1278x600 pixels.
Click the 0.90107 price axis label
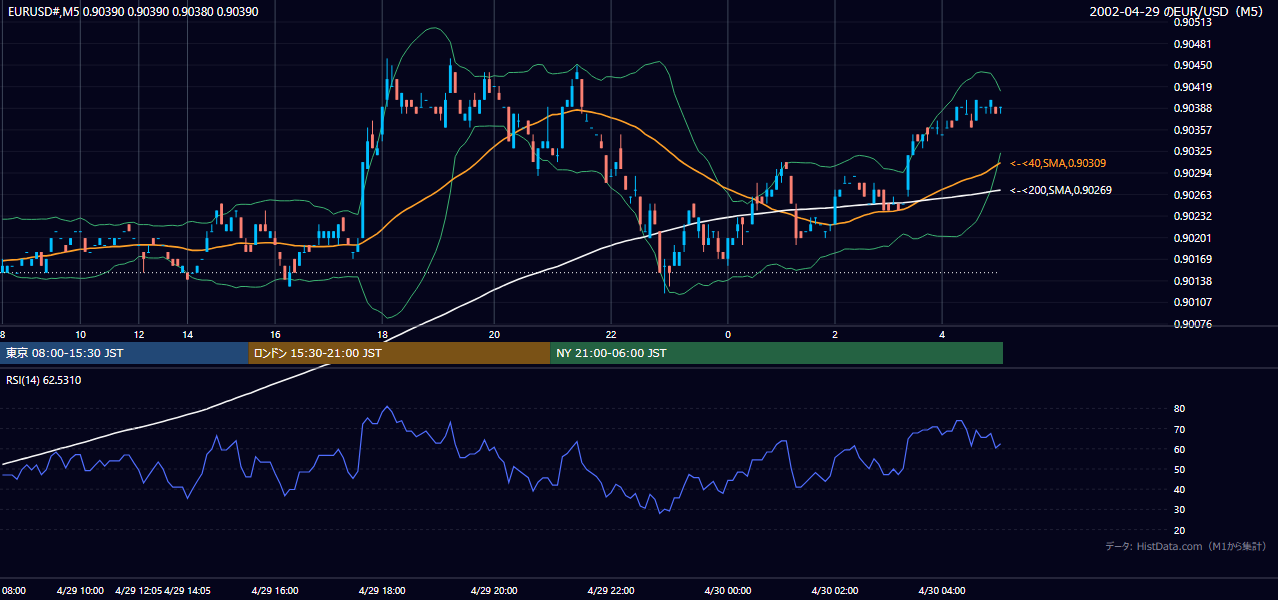[1192, 302]
